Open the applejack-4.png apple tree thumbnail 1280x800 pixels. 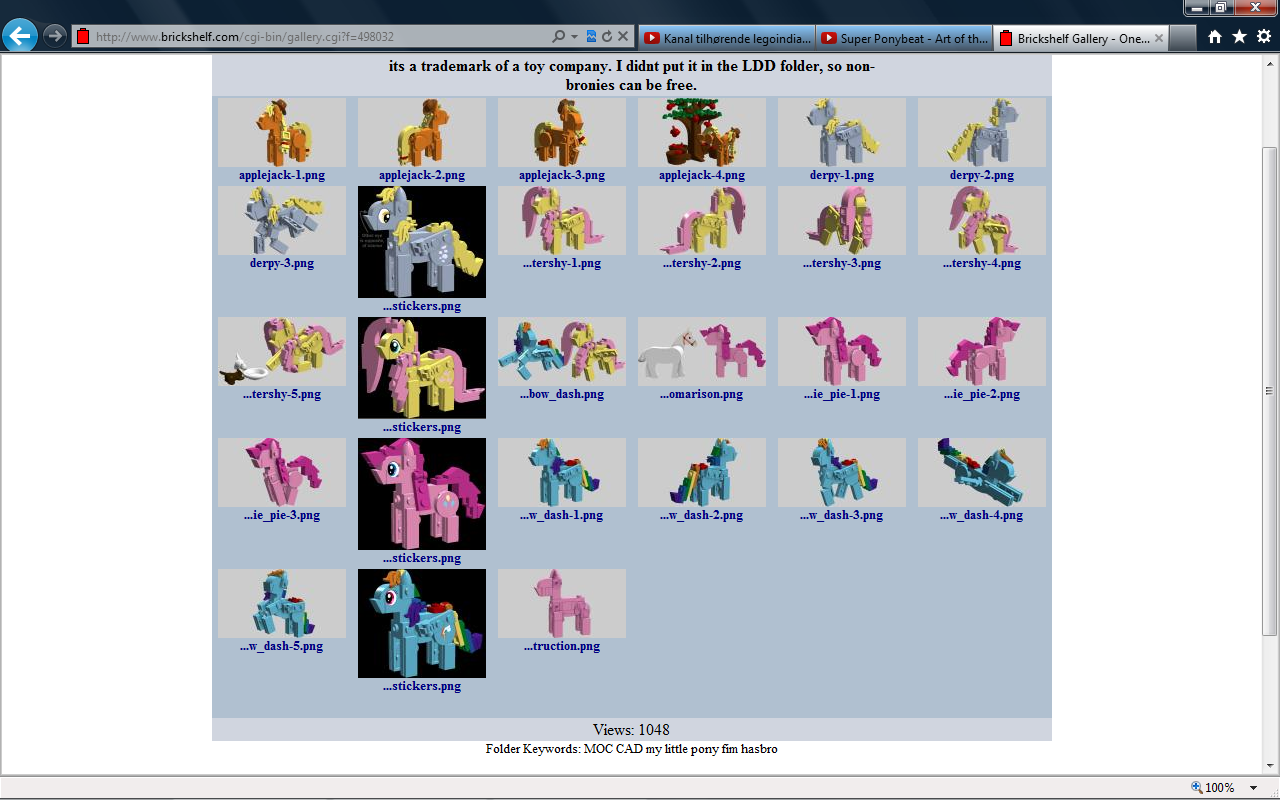pos(702,132)
